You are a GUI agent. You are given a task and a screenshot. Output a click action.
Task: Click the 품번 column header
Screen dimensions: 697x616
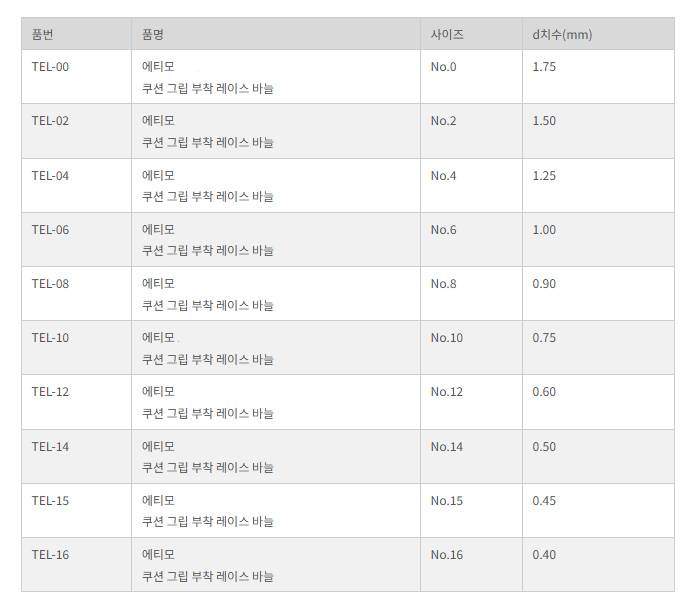pyautogui.click(x=76, y=34)
